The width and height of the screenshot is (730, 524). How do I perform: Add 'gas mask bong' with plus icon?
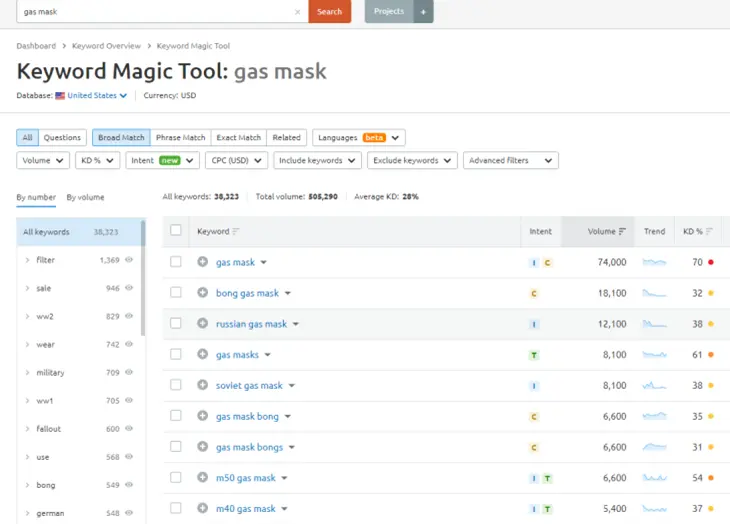pos(203,416)
